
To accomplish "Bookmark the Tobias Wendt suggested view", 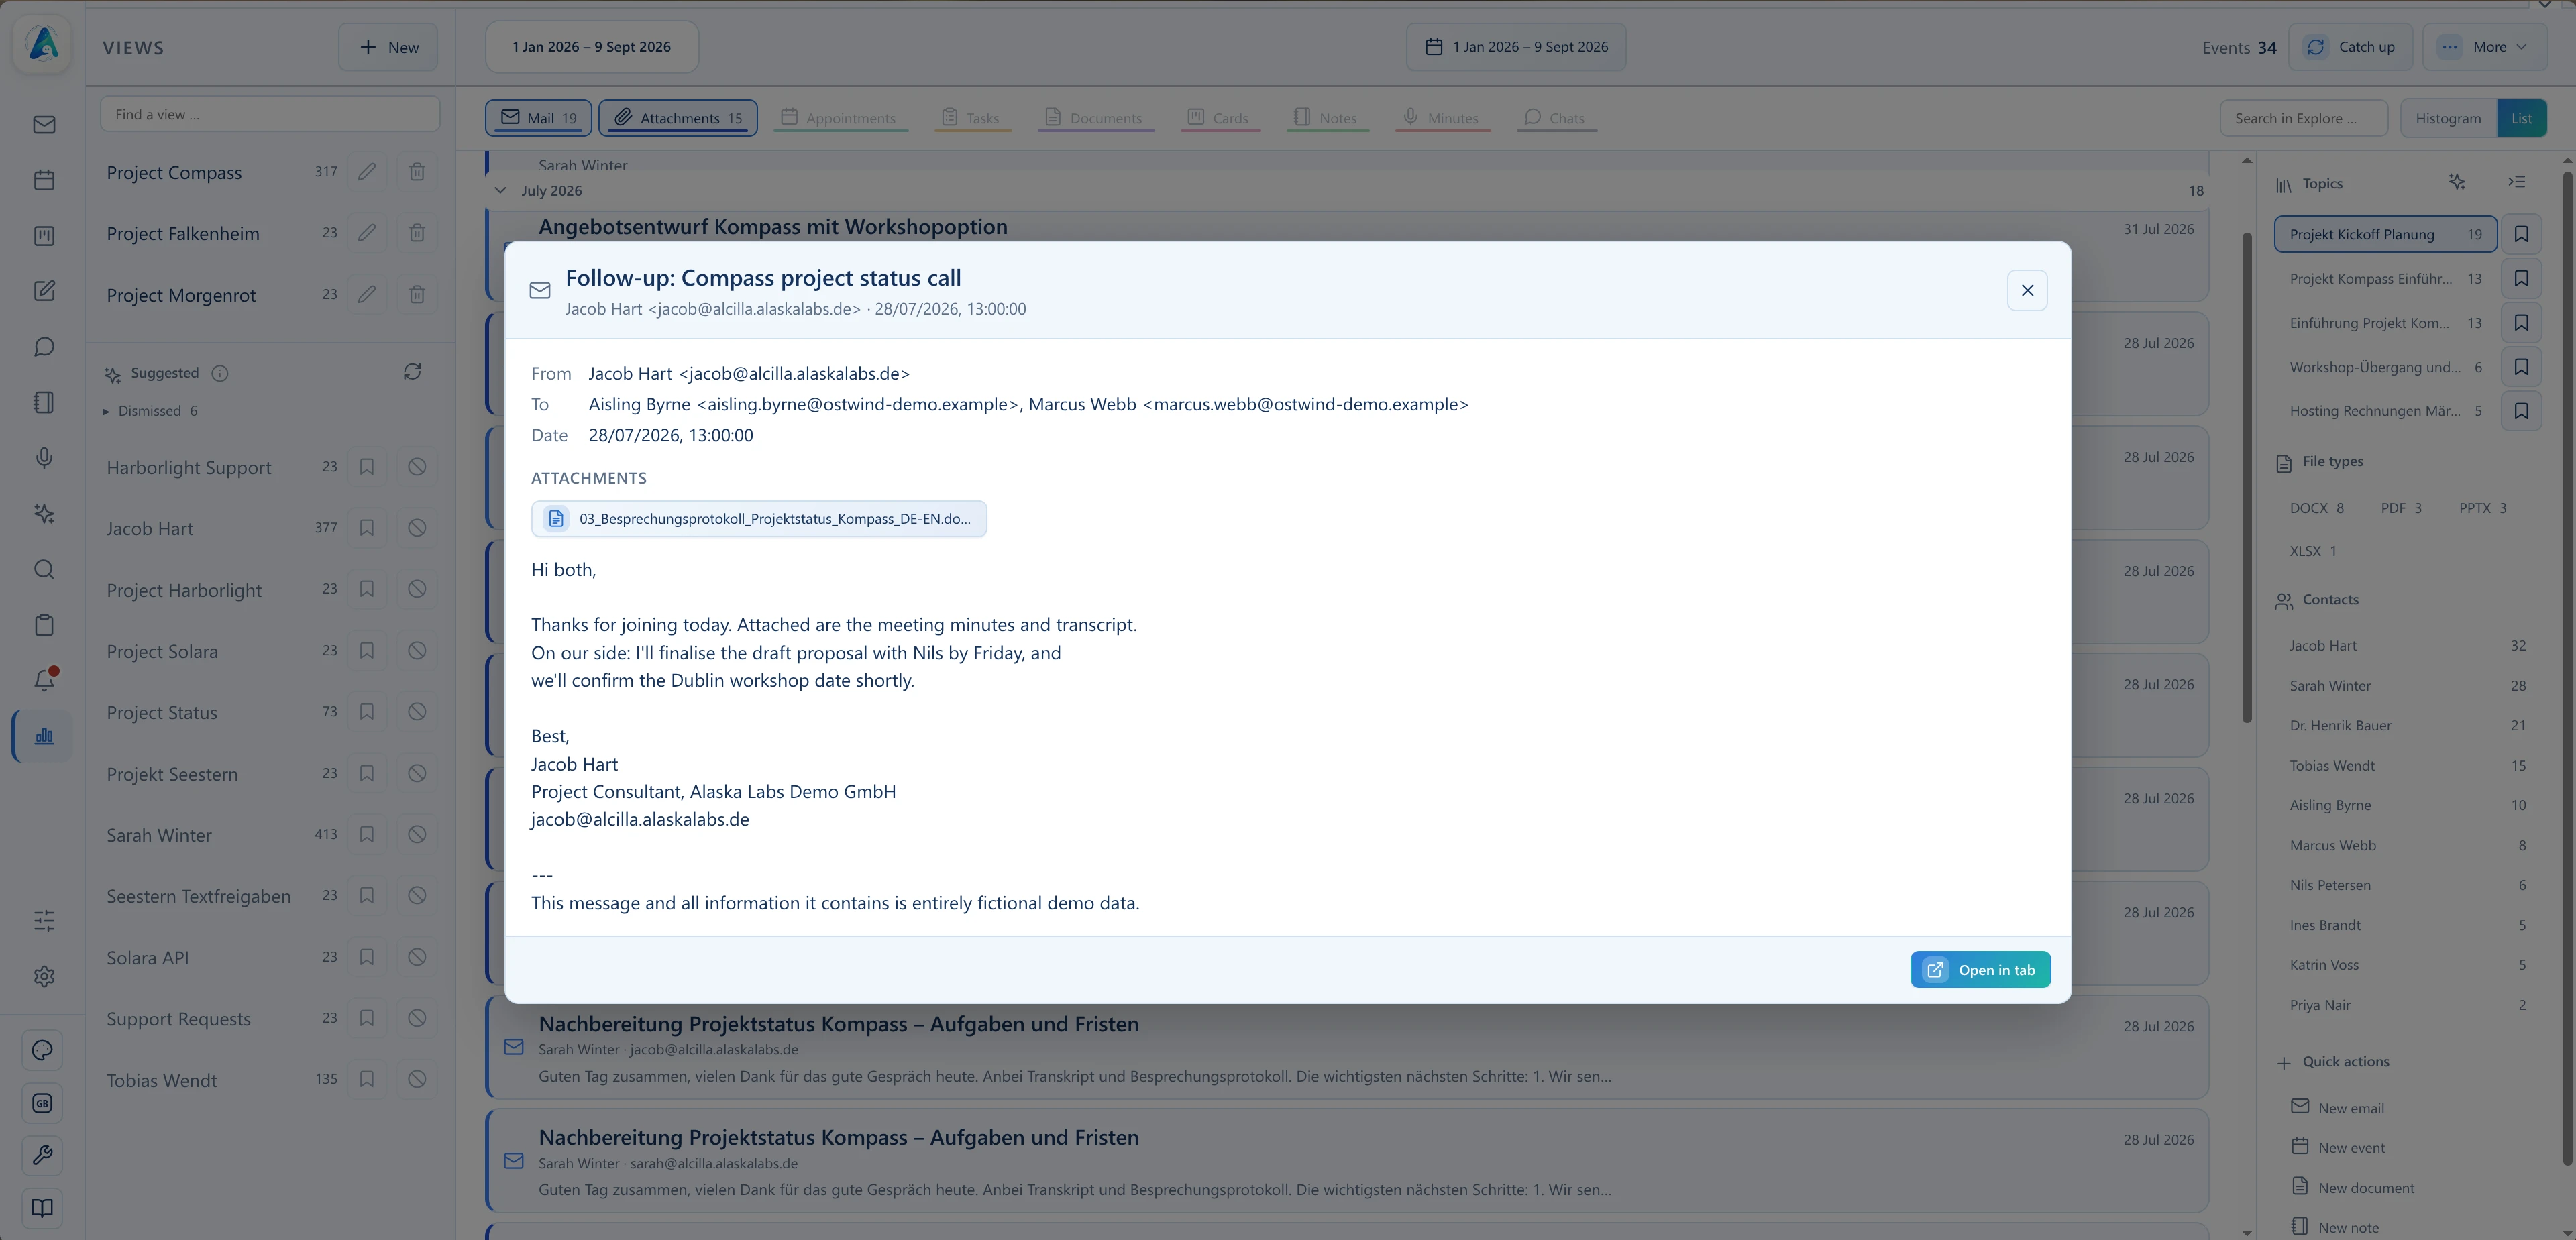I will pos(367,1080).
